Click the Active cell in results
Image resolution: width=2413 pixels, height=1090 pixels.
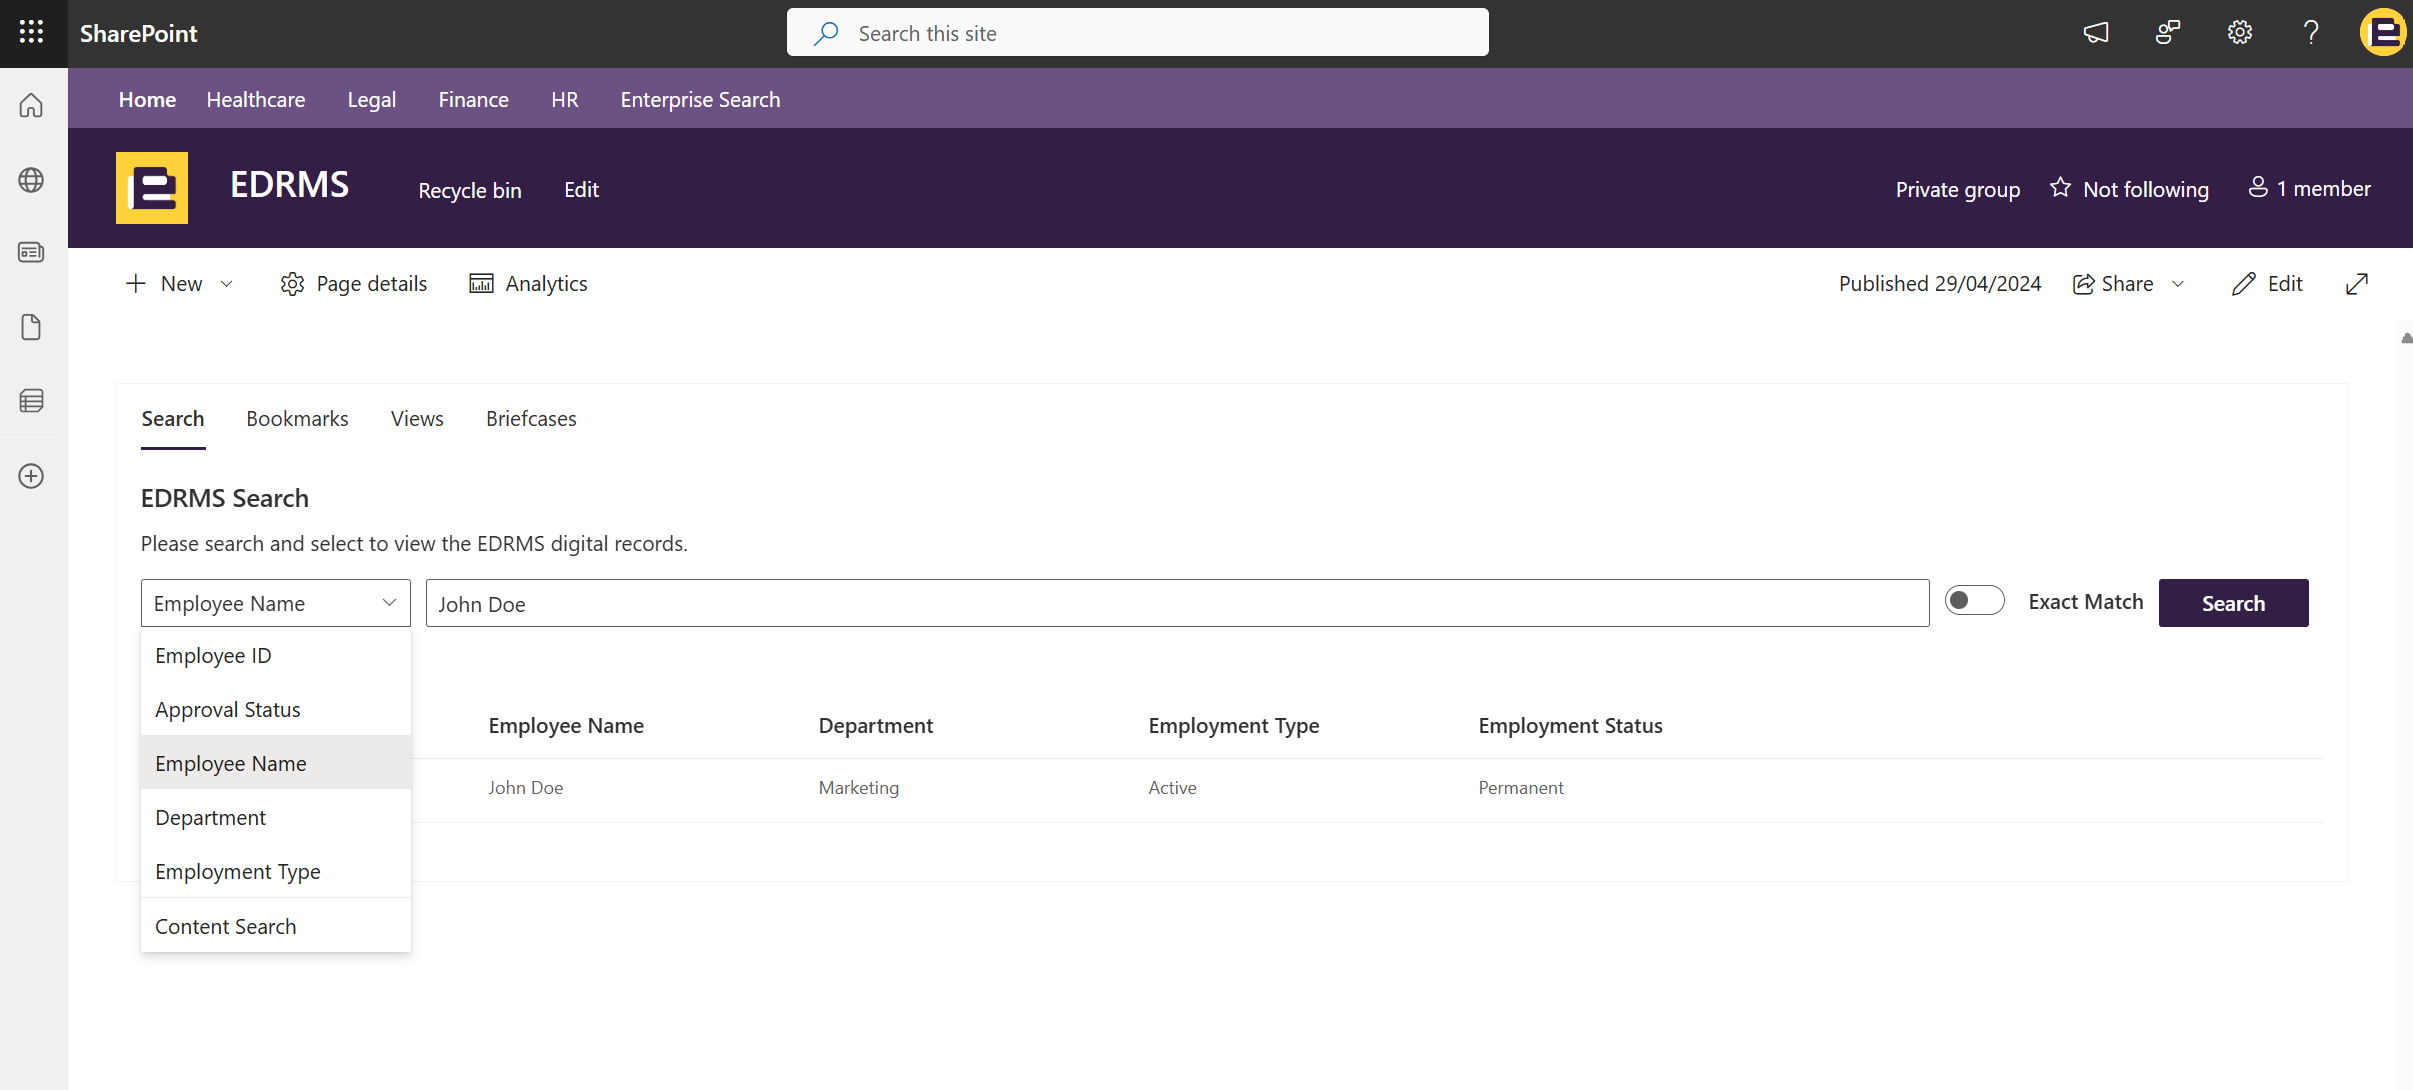(x=1172, y=788)
